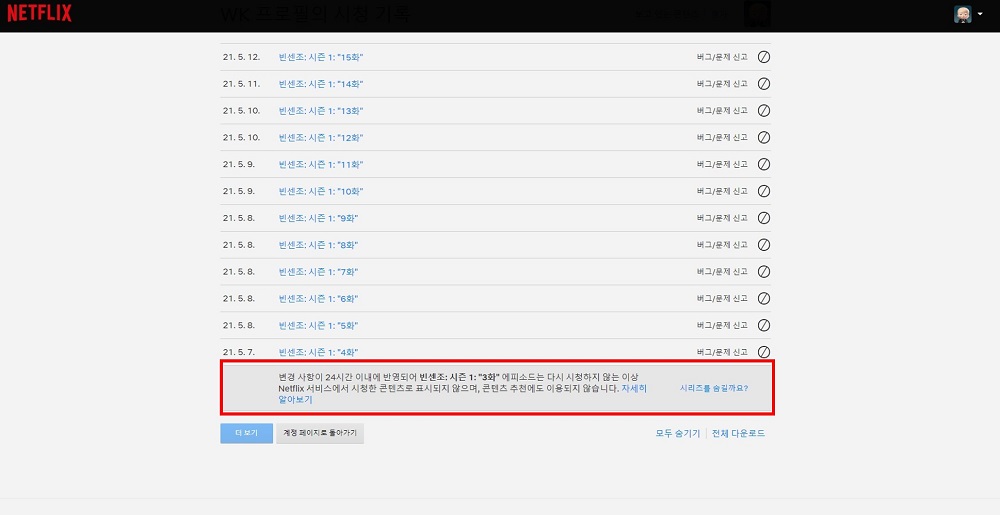Image resolution: width=1000 pixels, height=515 pixels.
Task: Open the 자세히 알아보기 link
Action: [634, 388]
